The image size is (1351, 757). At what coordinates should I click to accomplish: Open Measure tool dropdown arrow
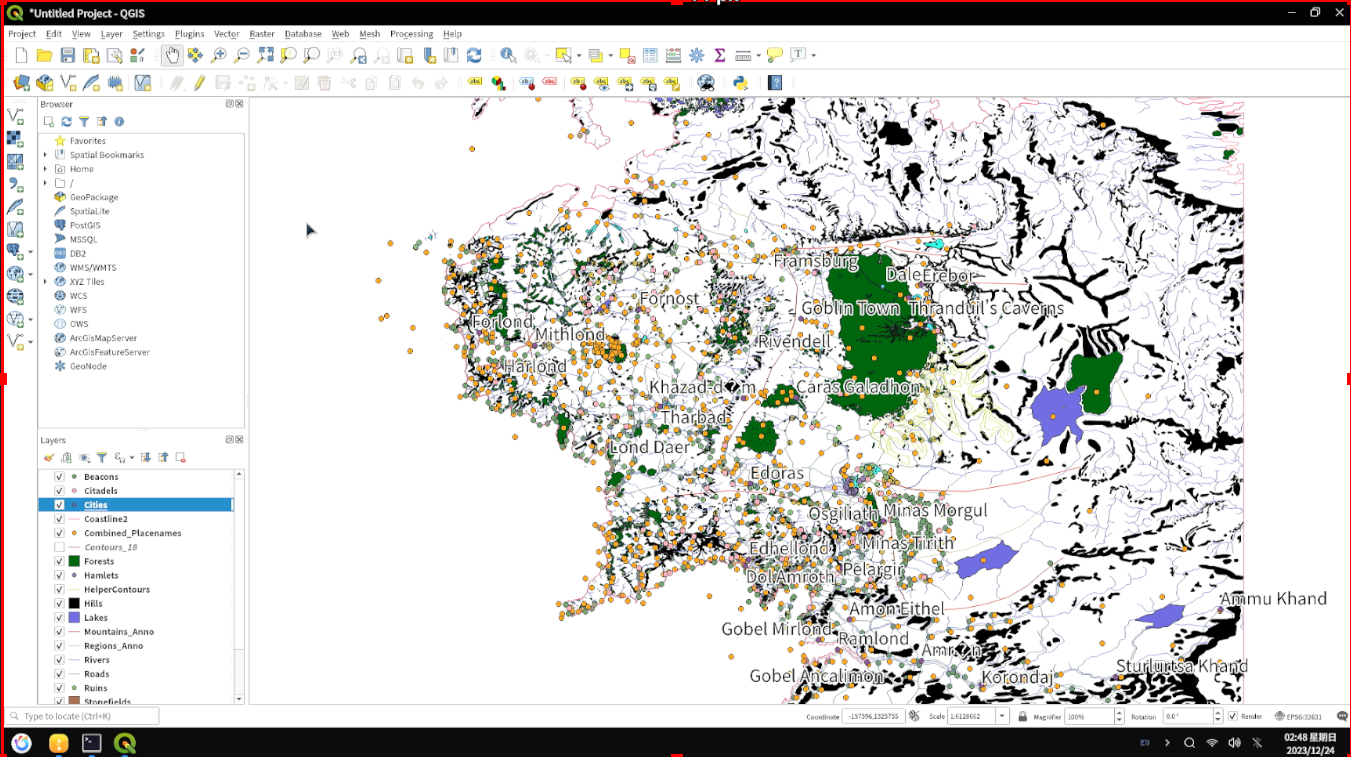coord(758,55)
